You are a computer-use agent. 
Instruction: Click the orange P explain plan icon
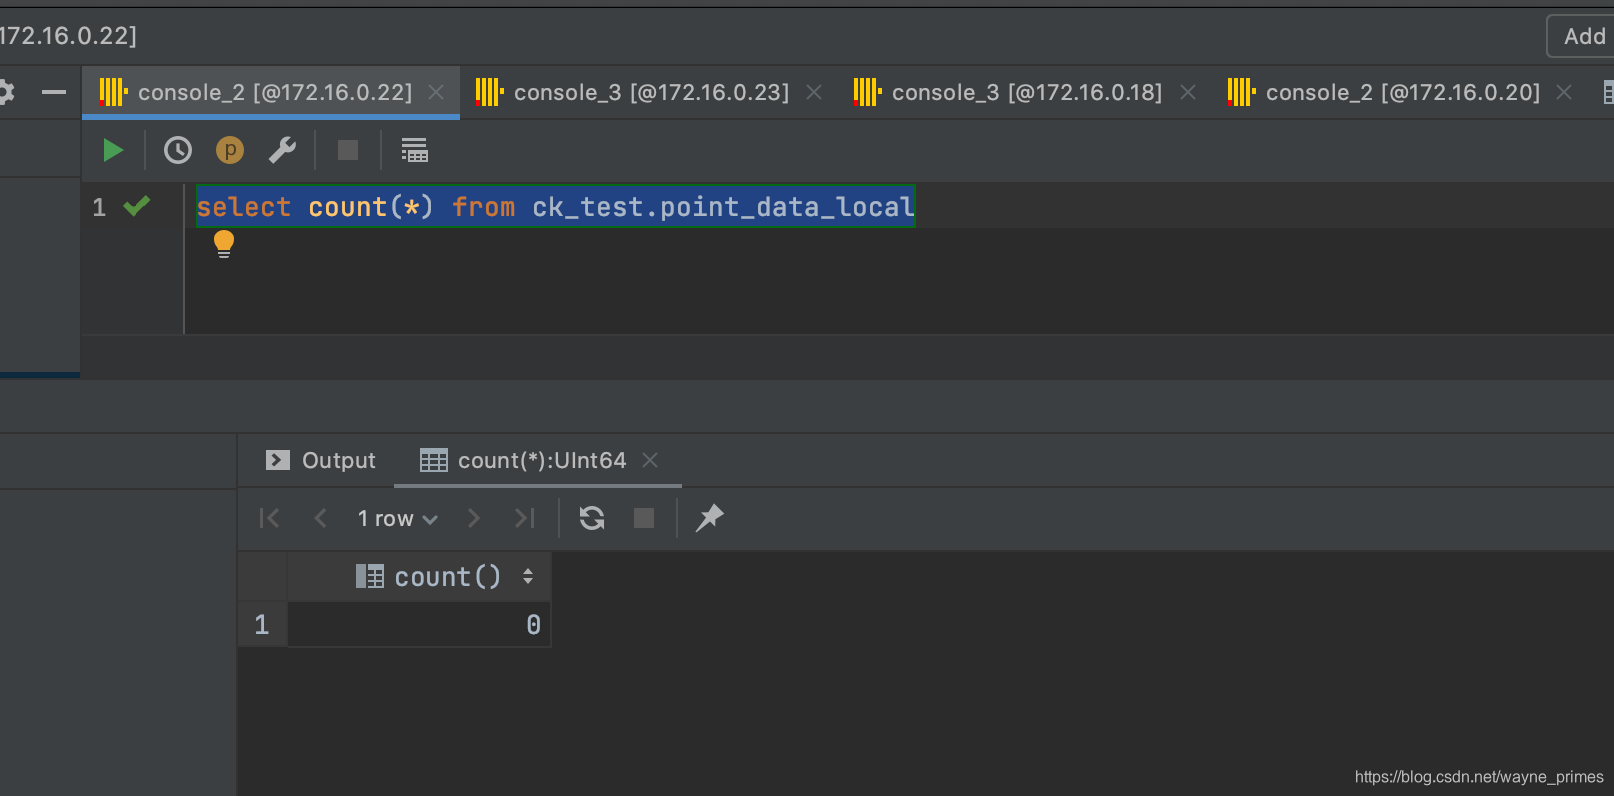230,150
